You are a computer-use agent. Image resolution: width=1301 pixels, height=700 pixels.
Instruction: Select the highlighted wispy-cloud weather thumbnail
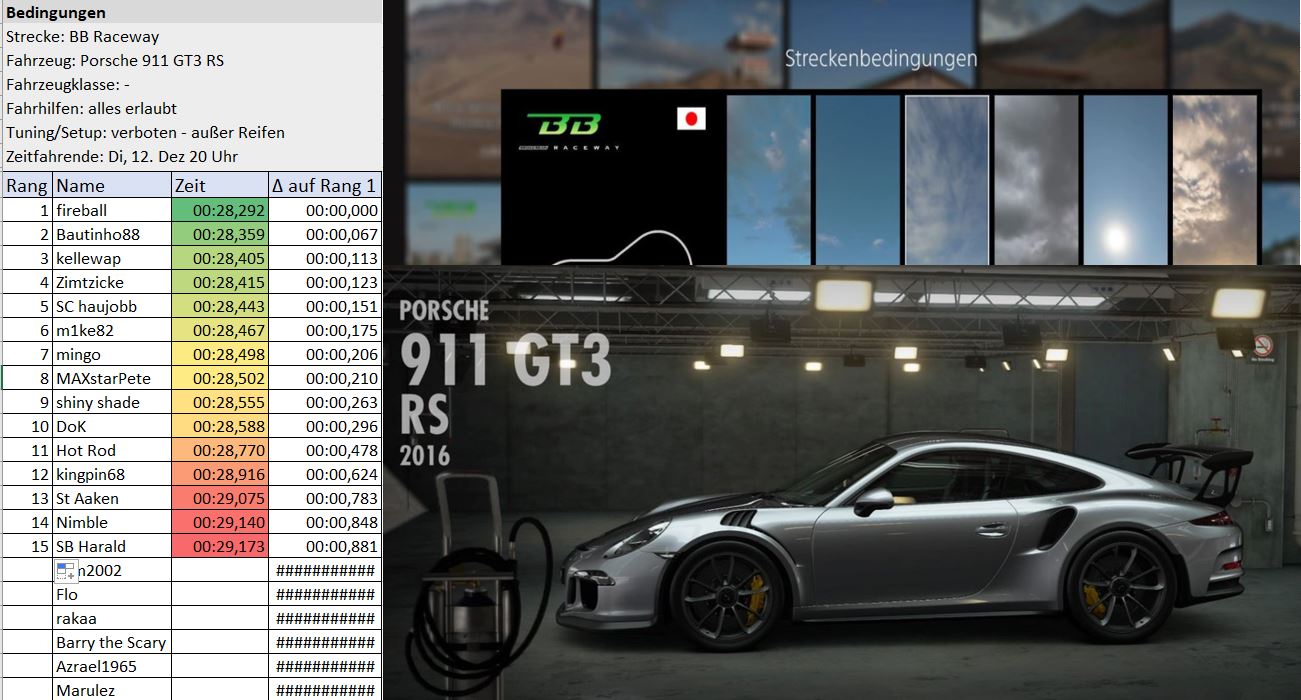tap(946, 180)
